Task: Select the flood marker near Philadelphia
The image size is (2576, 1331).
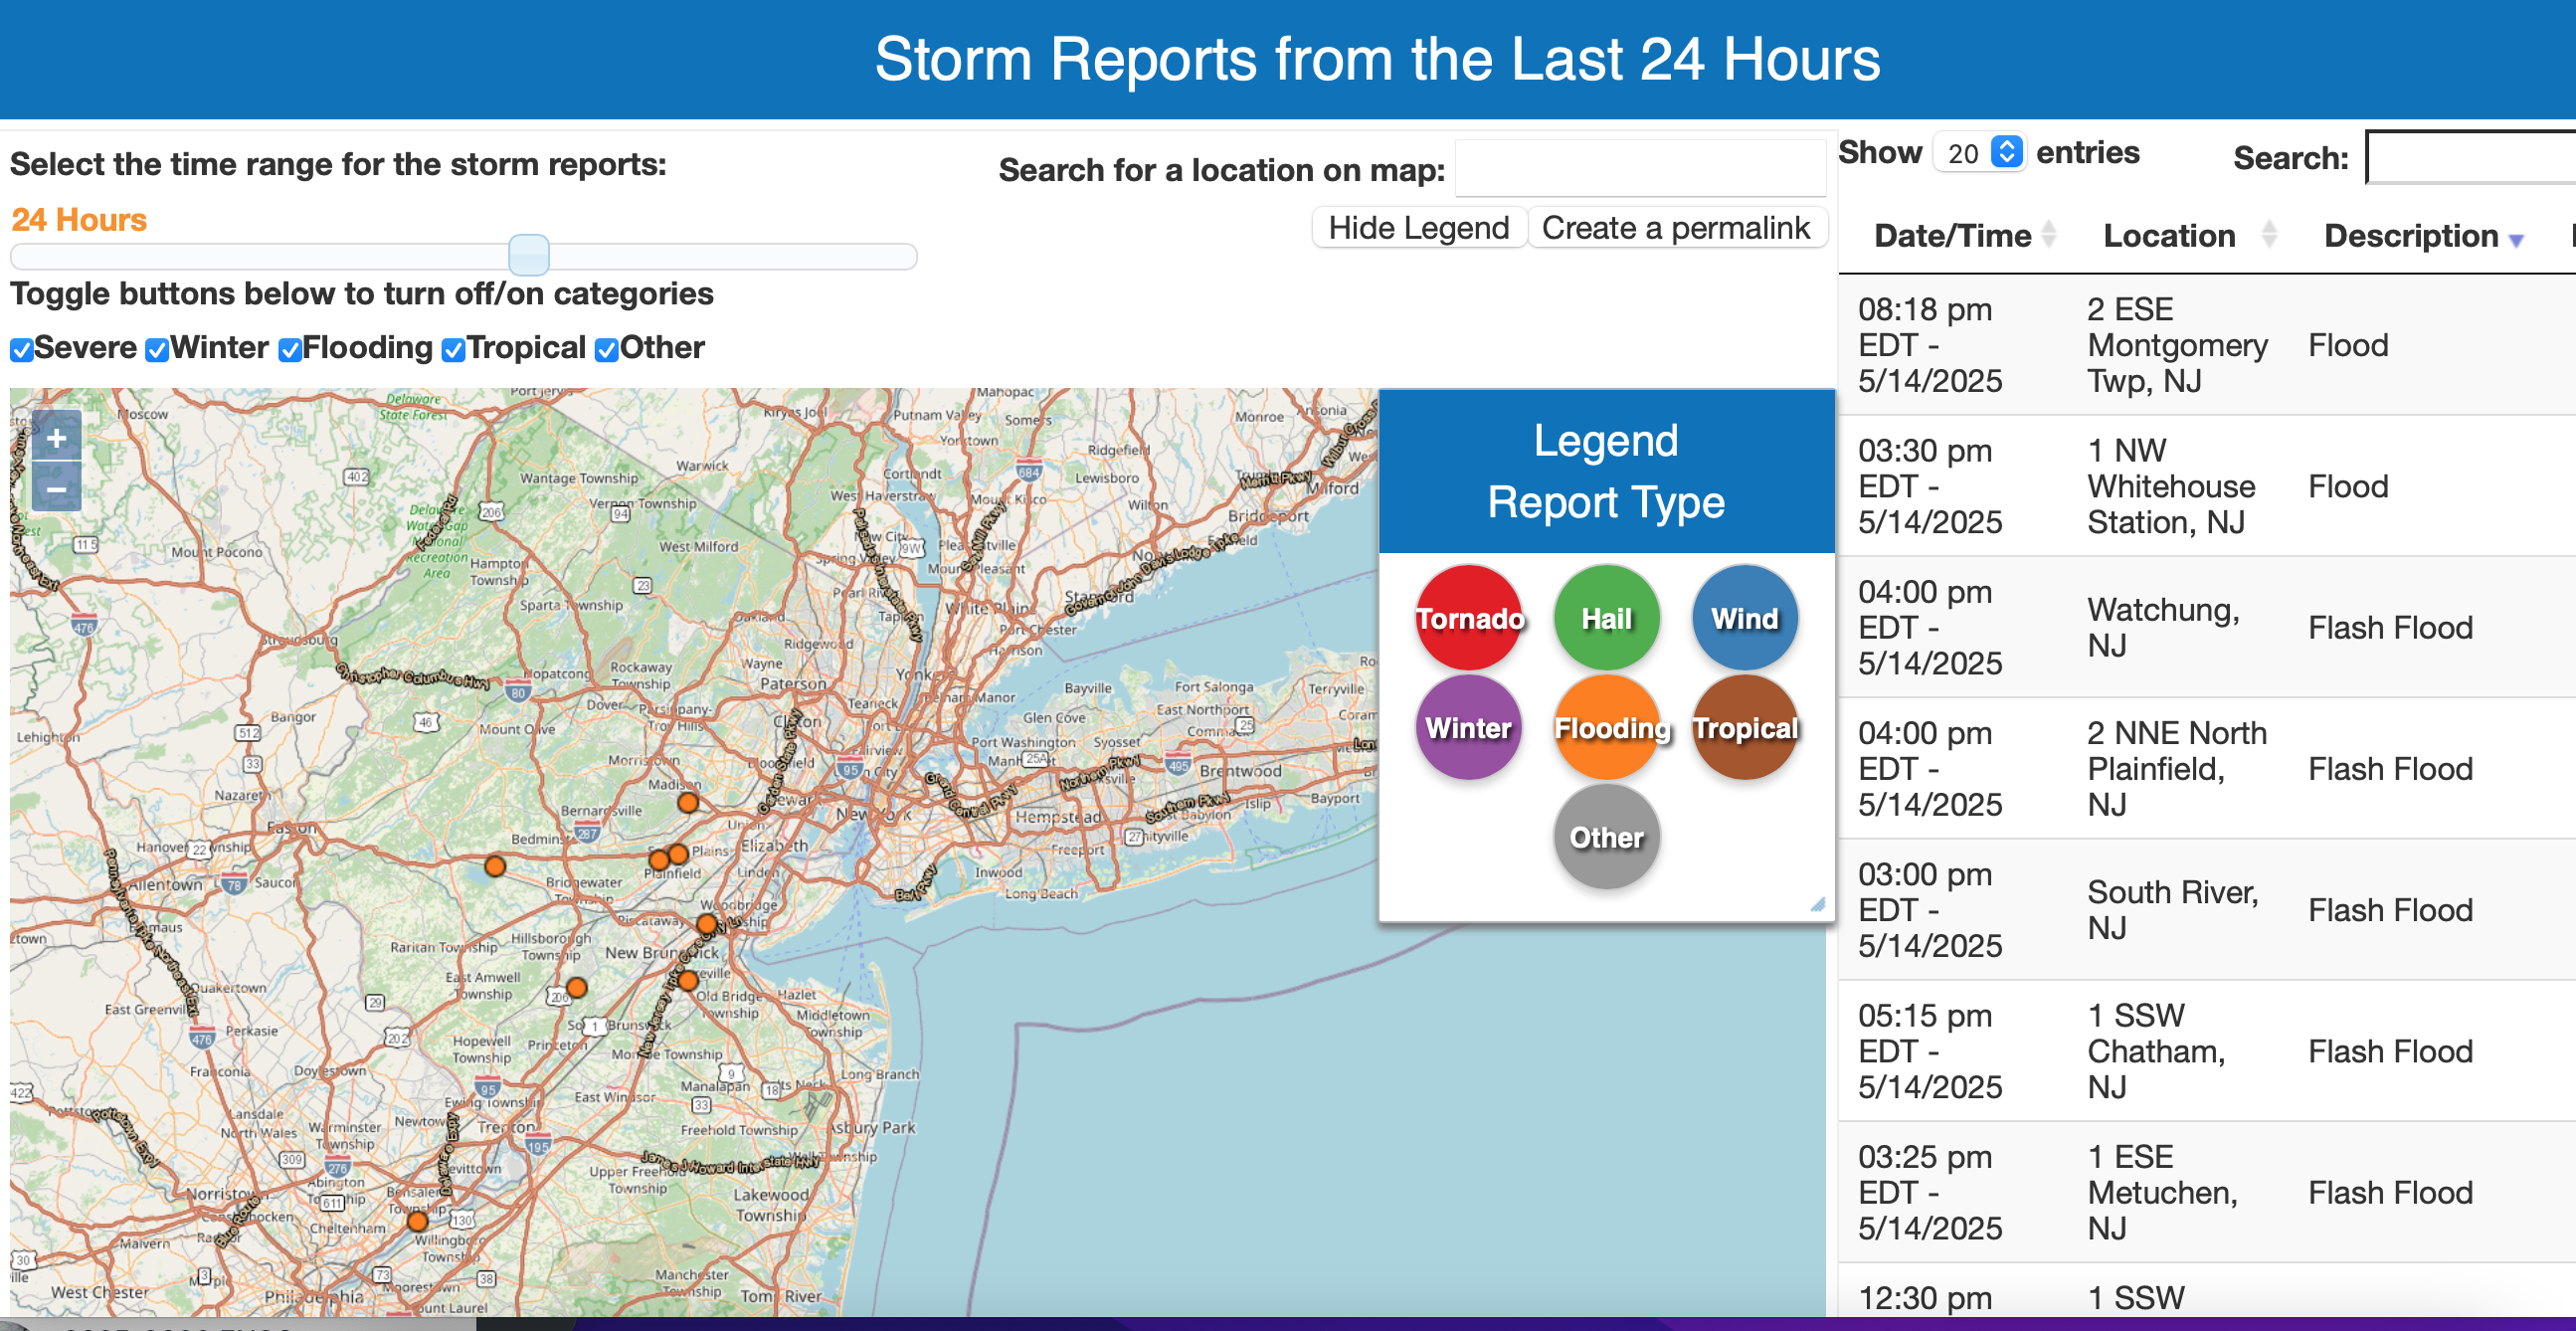Action: coord(418,1221)
